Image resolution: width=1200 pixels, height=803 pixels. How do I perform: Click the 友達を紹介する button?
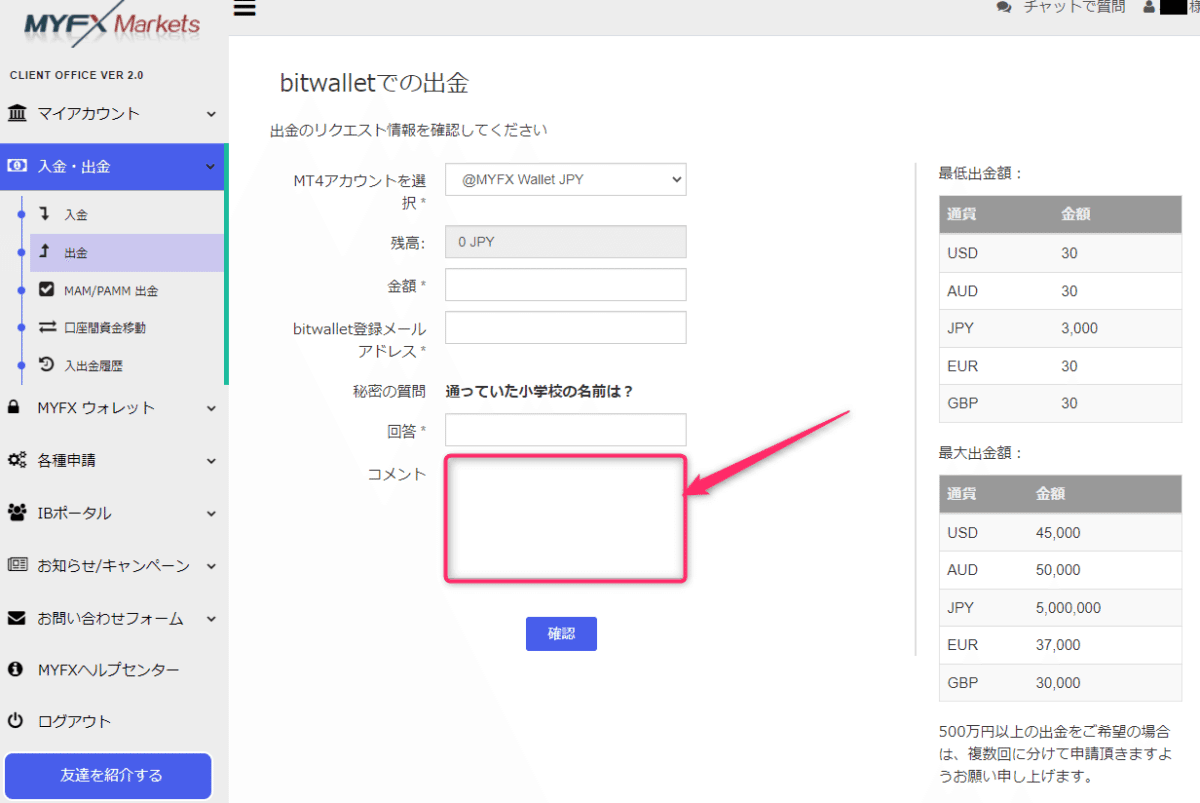109,775
